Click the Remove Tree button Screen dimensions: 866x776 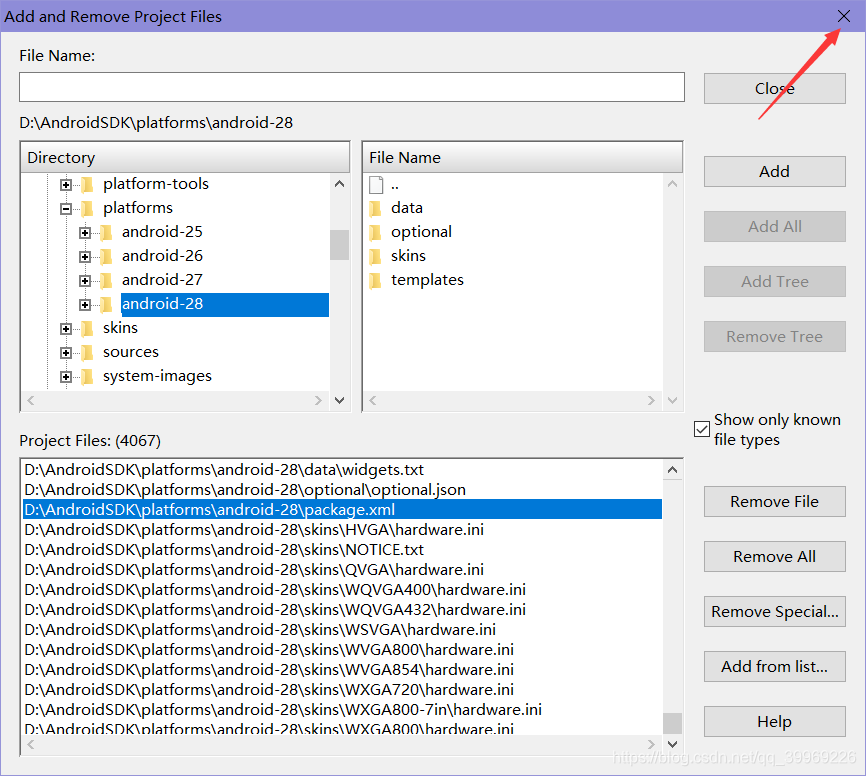click(x=774, y=336)
